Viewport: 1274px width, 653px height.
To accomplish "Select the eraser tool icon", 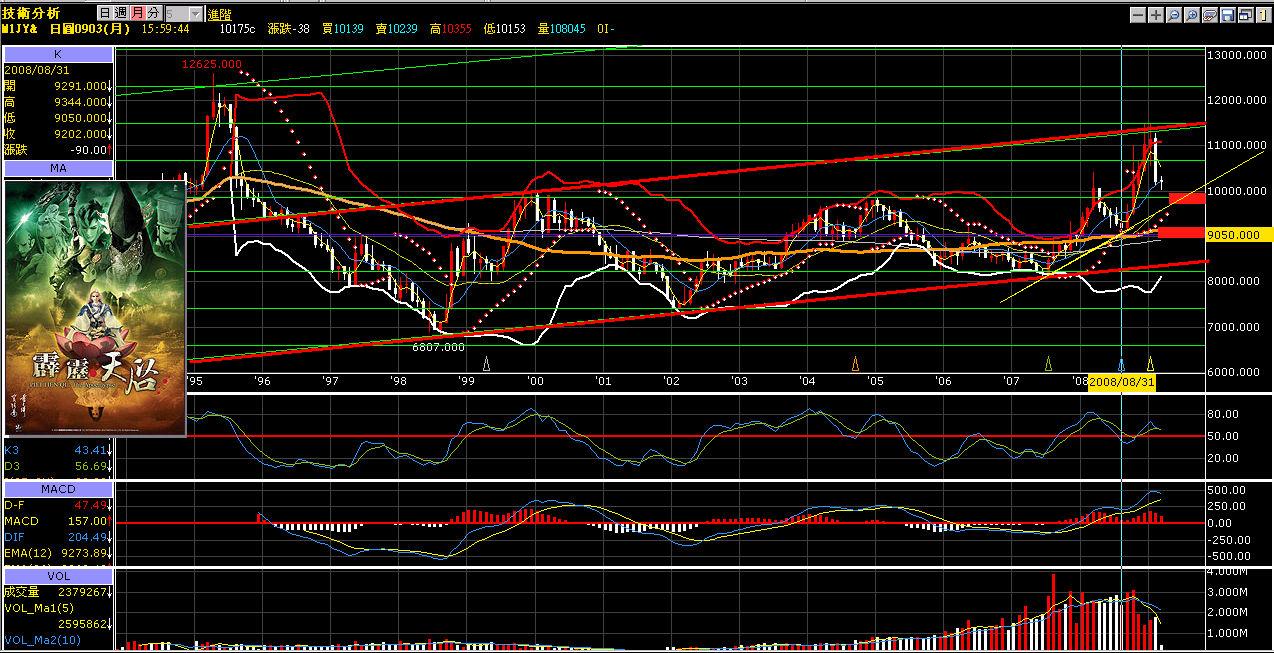I will click(x=1210, y=15).
